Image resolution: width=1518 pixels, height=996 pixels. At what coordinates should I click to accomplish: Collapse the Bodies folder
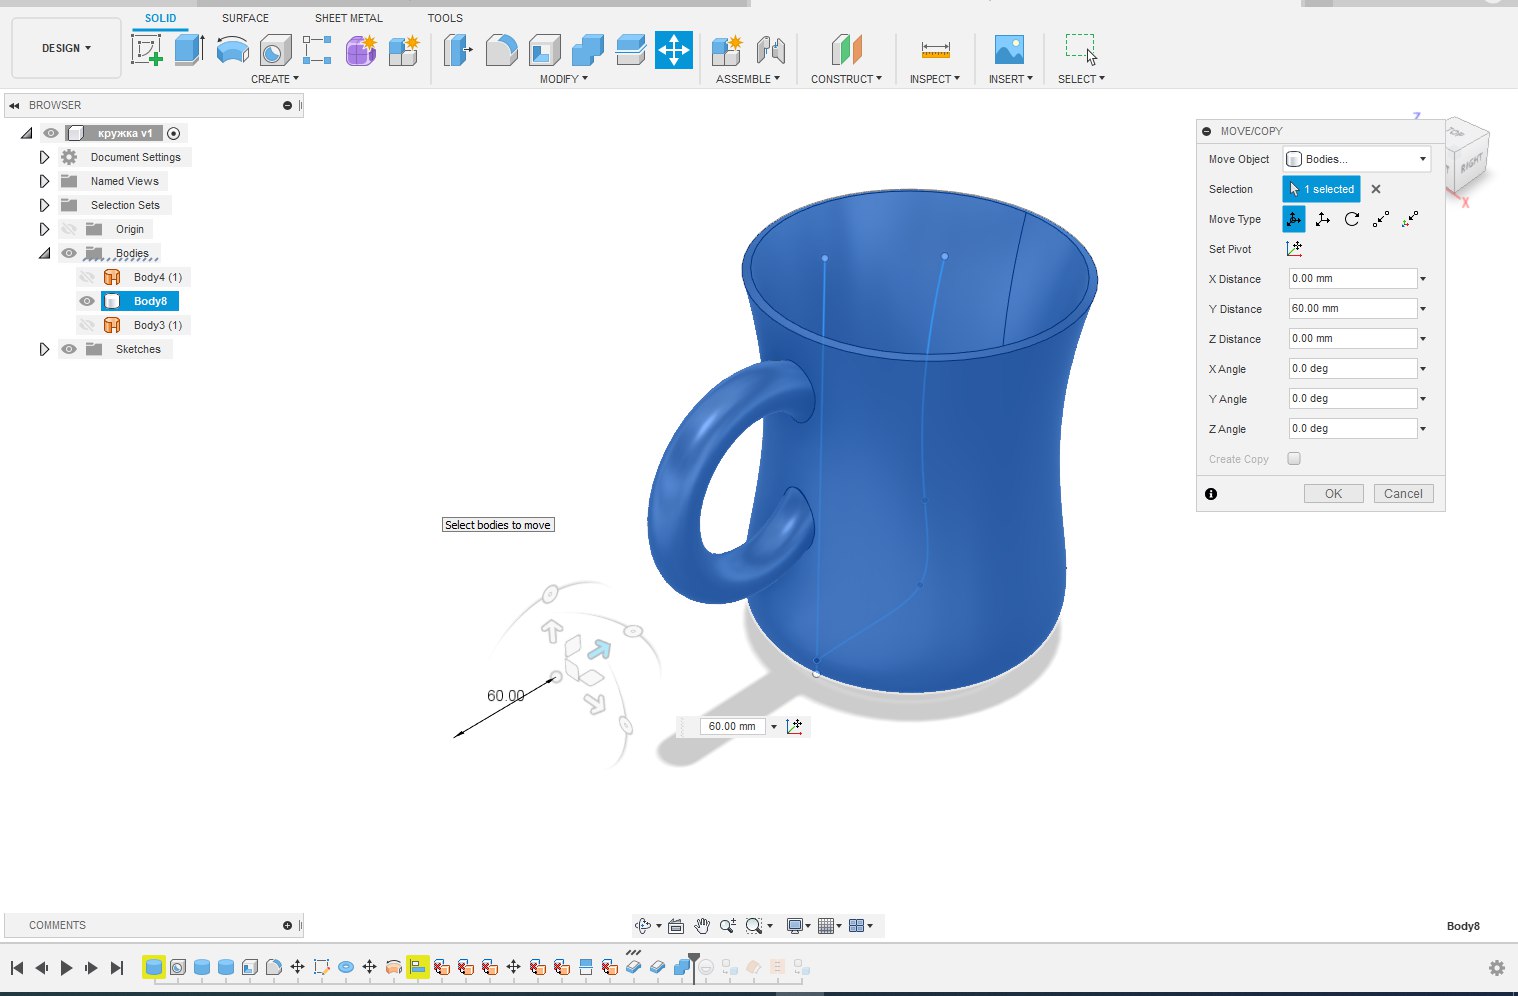pyautogui.click(x=44, y=253)
